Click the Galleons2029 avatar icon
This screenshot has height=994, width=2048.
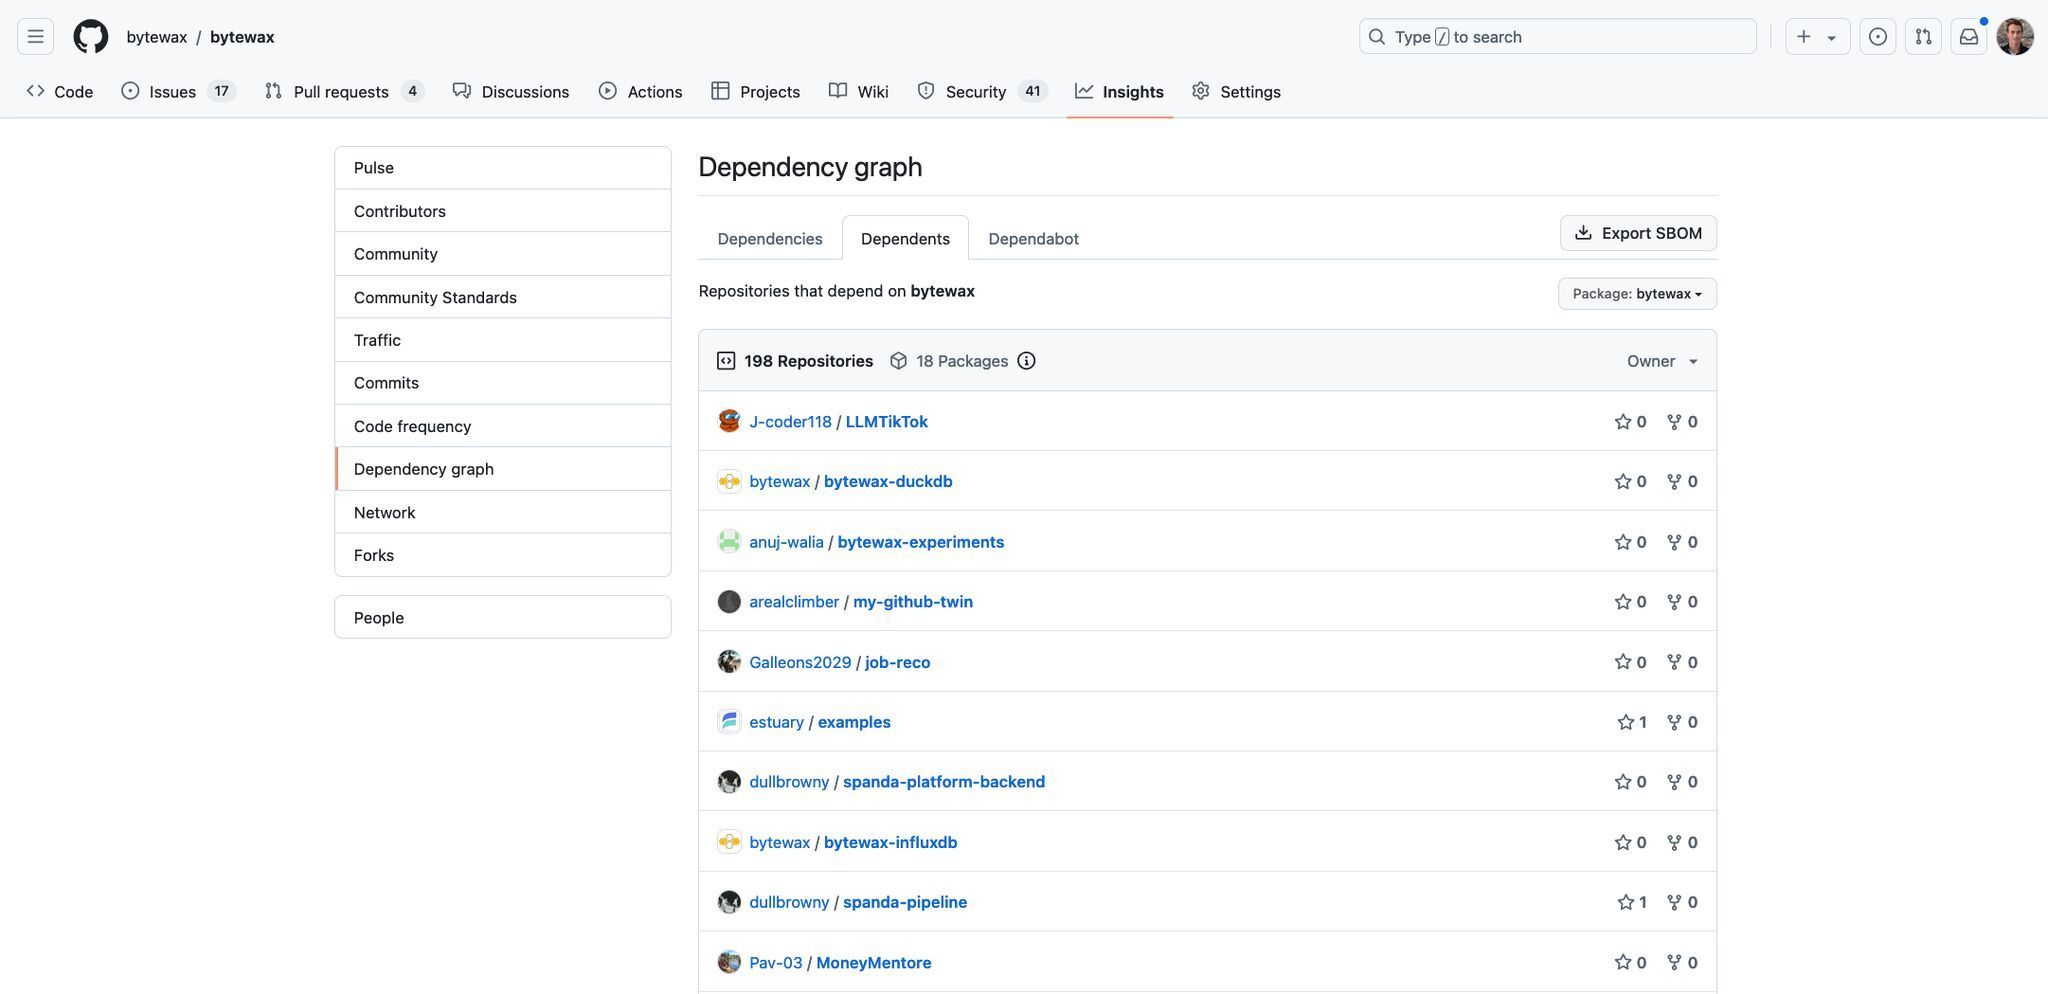tap(729, 661)
